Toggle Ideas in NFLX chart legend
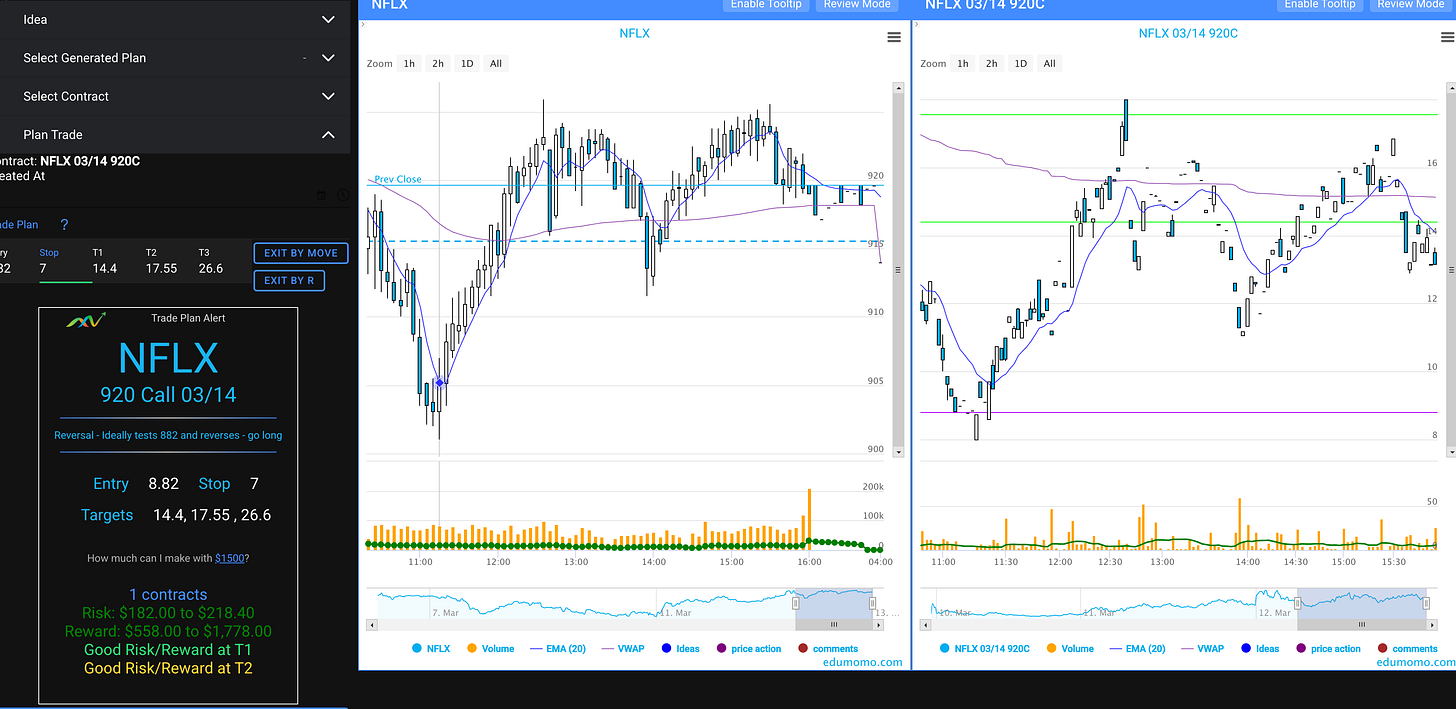The height and width of the screenshot is (709, 1456). (x=680, y=648)
